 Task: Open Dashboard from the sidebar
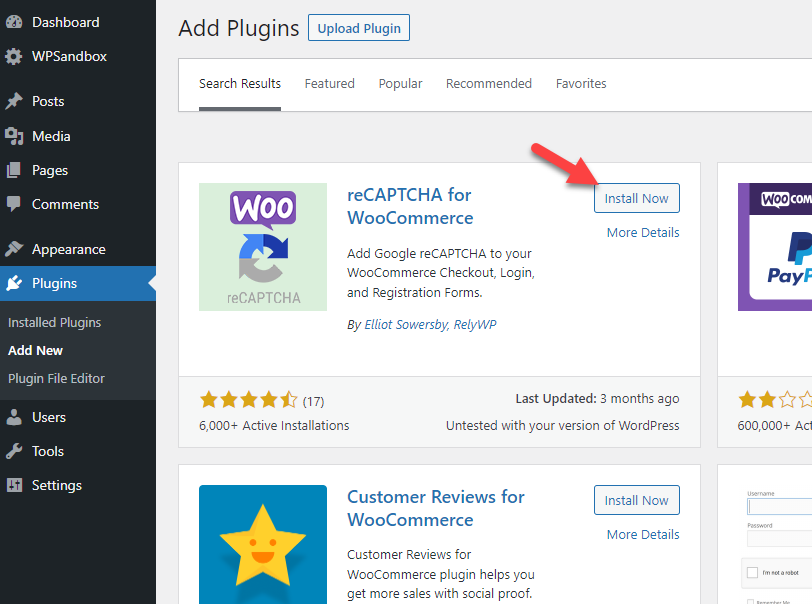(x=66, y=22)
